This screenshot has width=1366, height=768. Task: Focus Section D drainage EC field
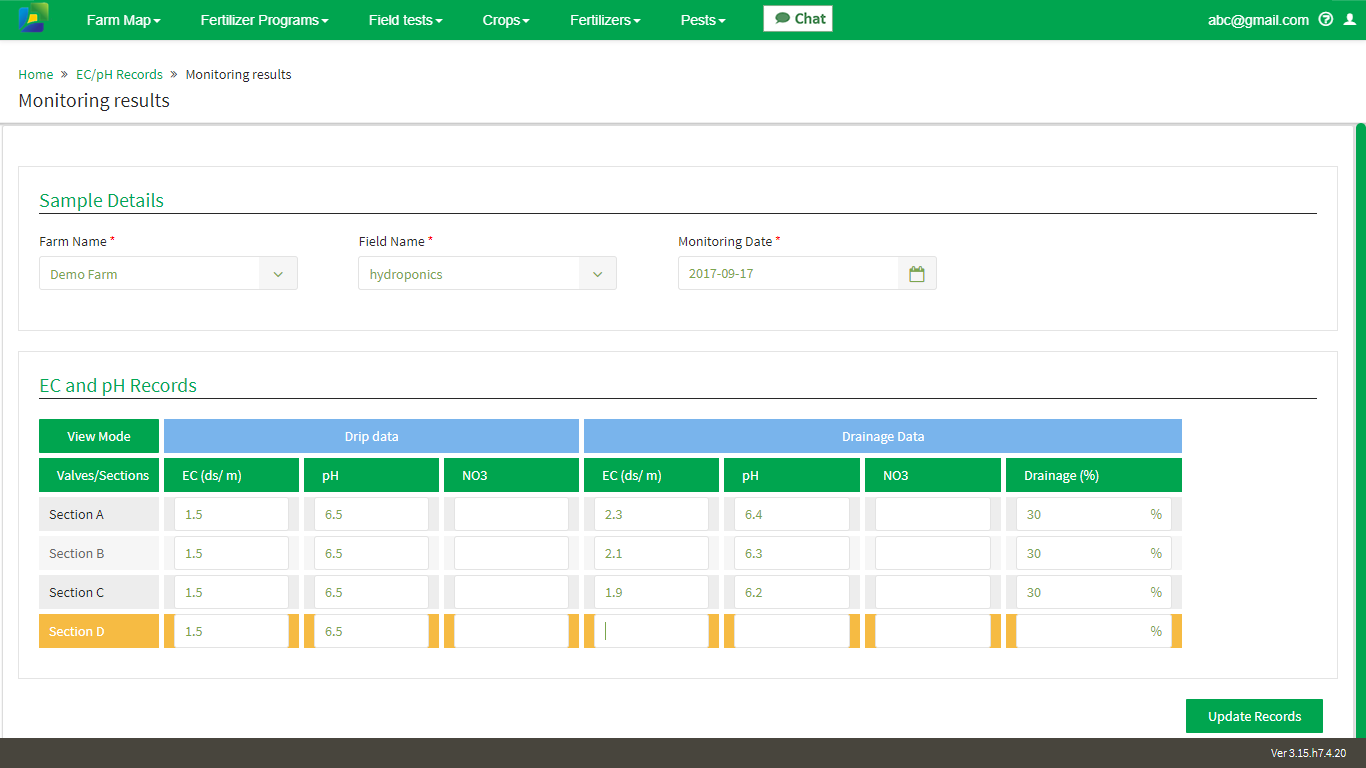coord(651,631)
